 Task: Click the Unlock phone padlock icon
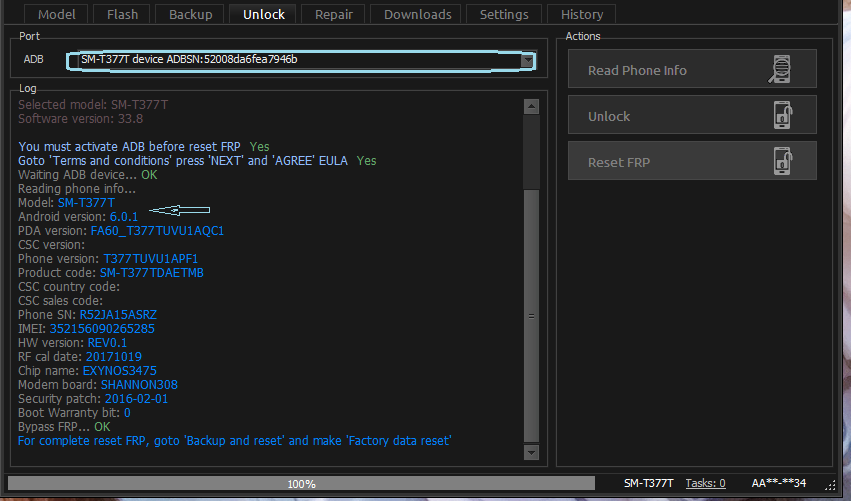[x=783, y=115]
